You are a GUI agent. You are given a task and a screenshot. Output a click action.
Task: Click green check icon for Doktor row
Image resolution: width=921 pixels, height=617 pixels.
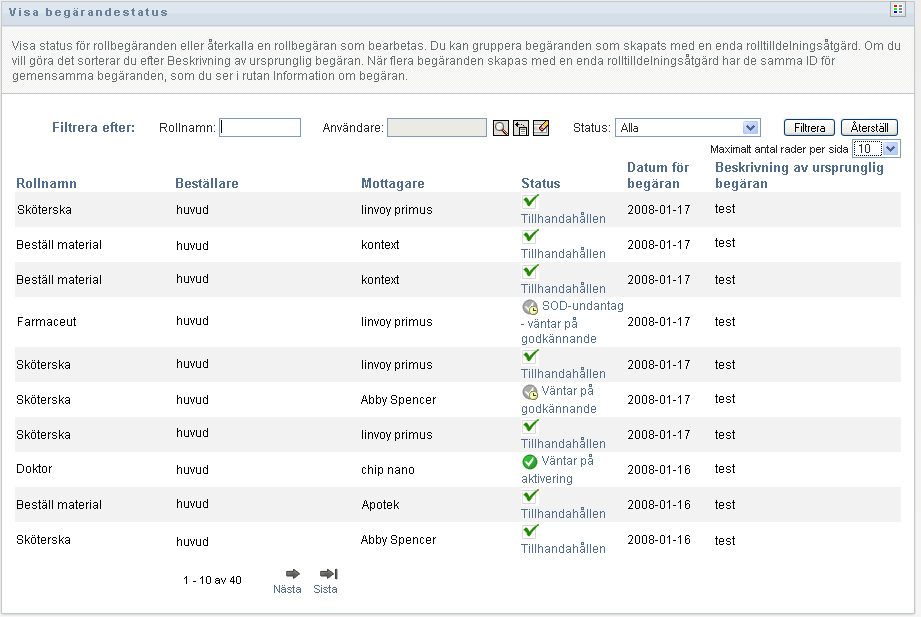[x=530, y=462]
